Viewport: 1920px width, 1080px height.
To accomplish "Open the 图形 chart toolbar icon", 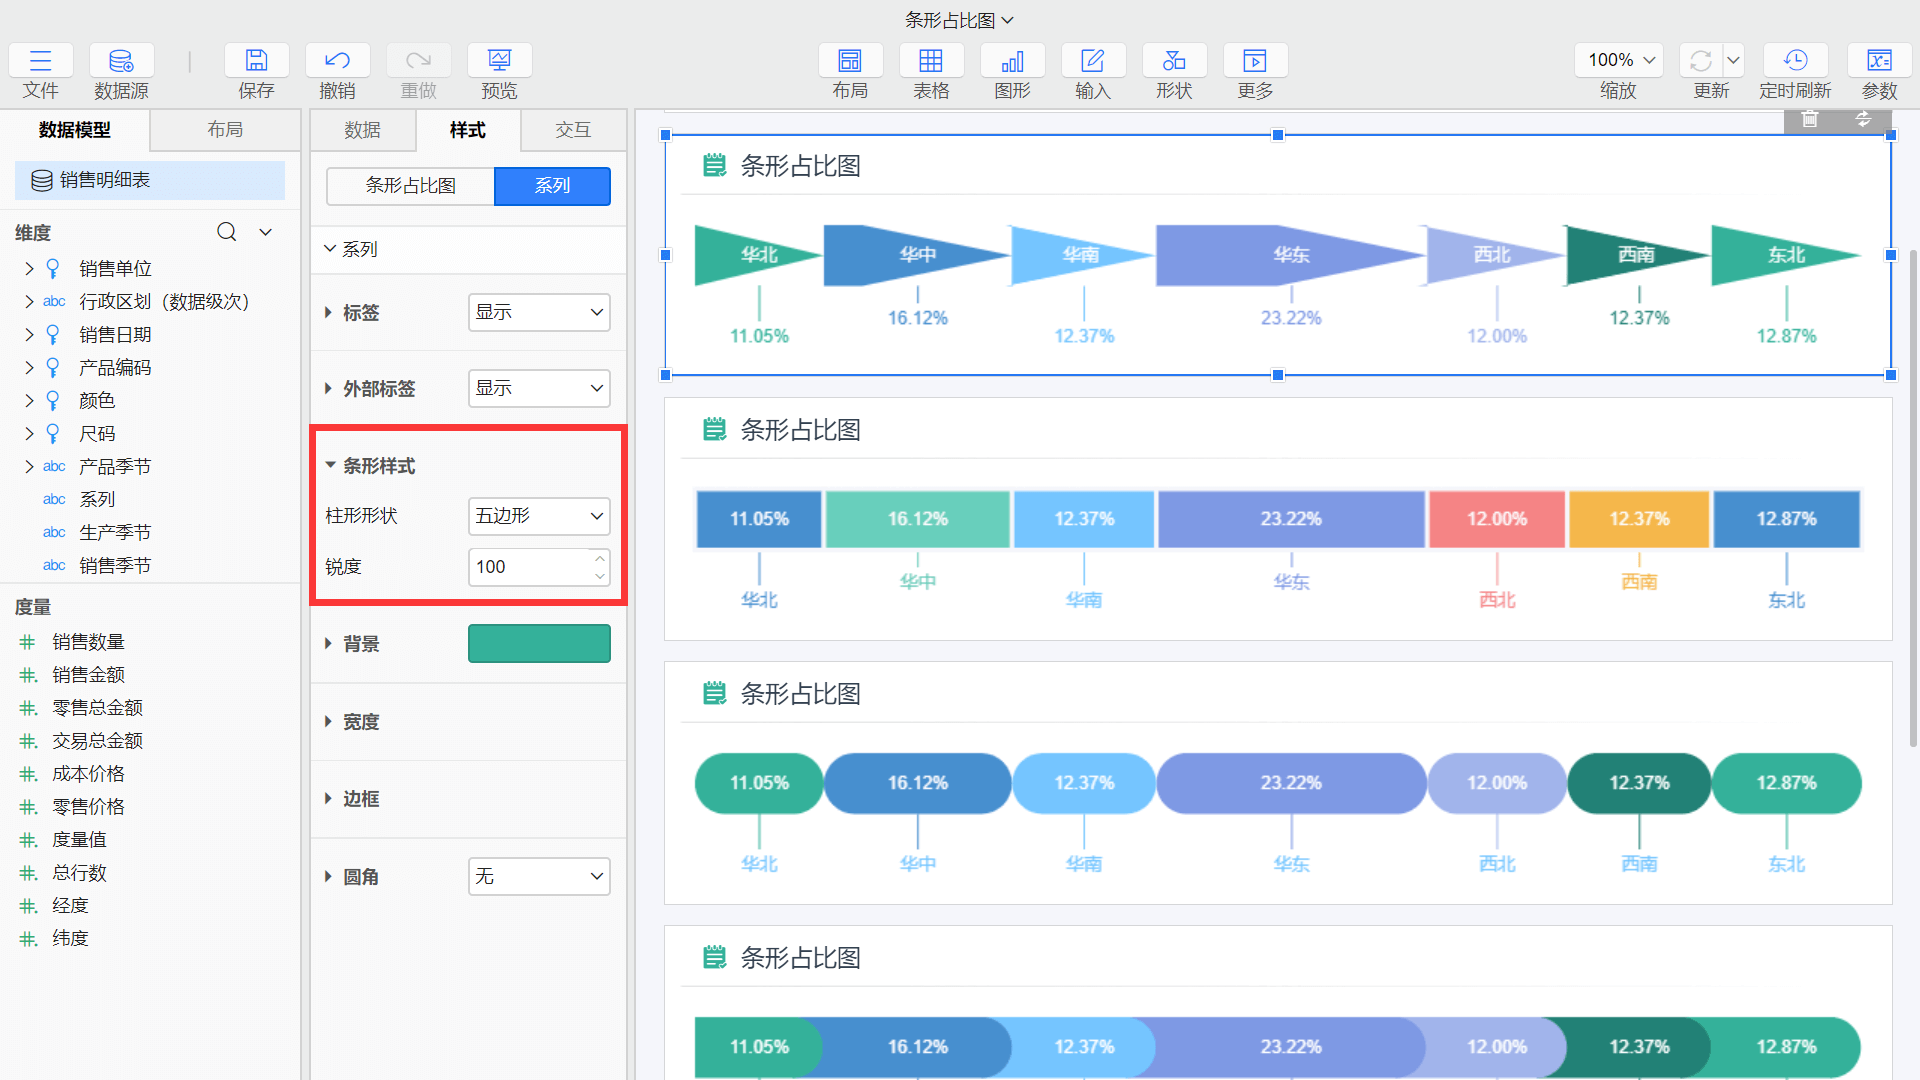I will 1012,62.
